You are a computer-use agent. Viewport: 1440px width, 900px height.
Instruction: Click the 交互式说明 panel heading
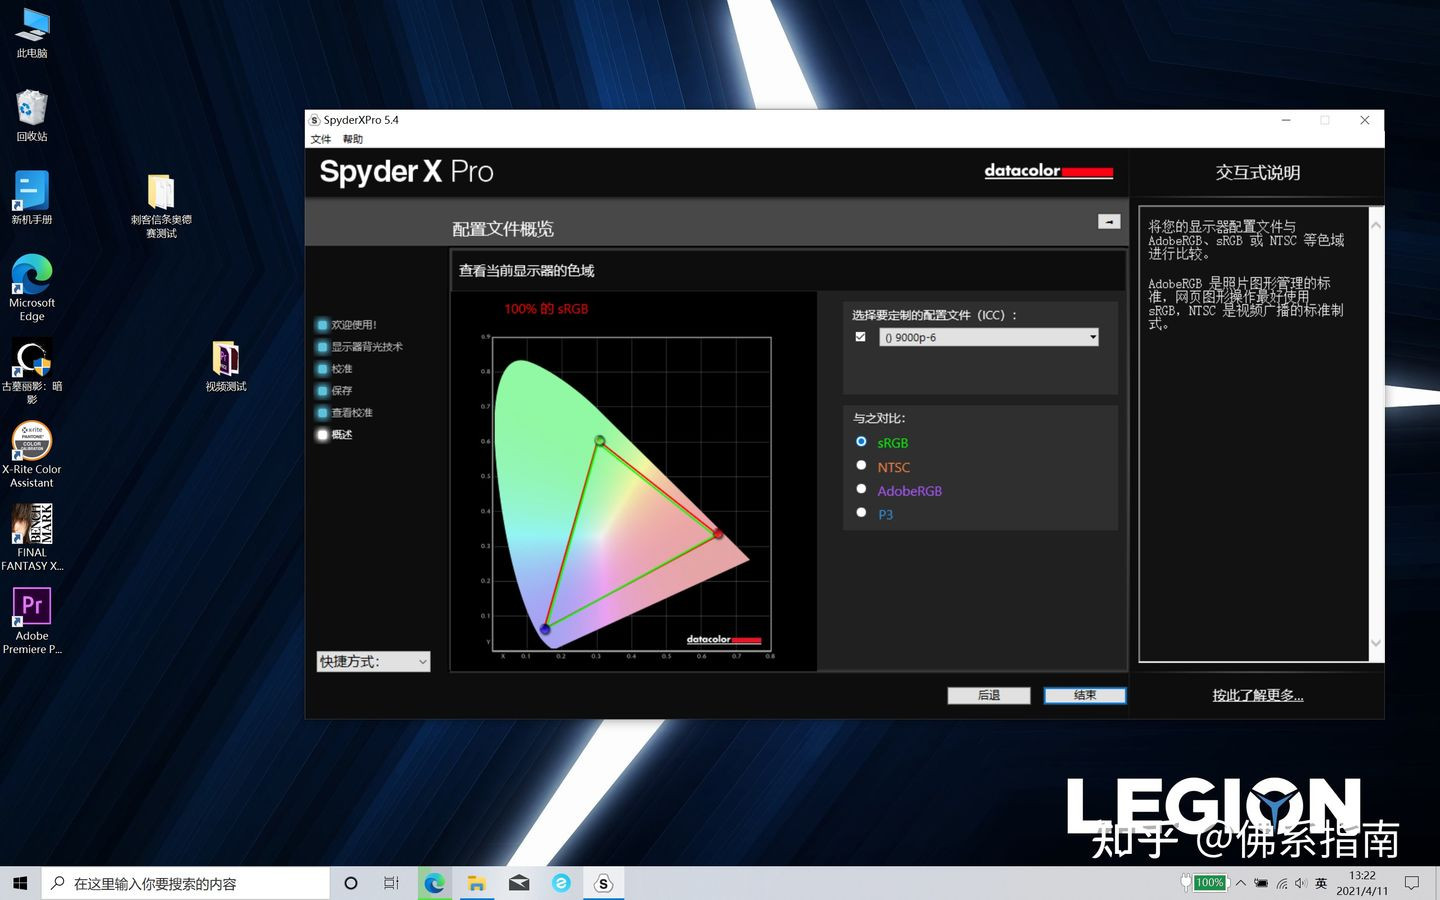click(1258, 173)
